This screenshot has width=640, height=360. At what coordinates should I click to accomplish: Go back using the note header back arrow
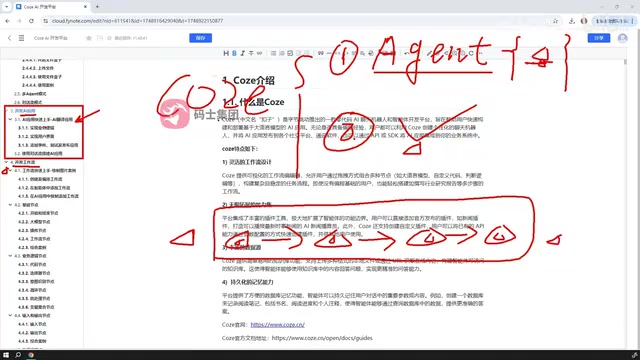click(9, 38)
